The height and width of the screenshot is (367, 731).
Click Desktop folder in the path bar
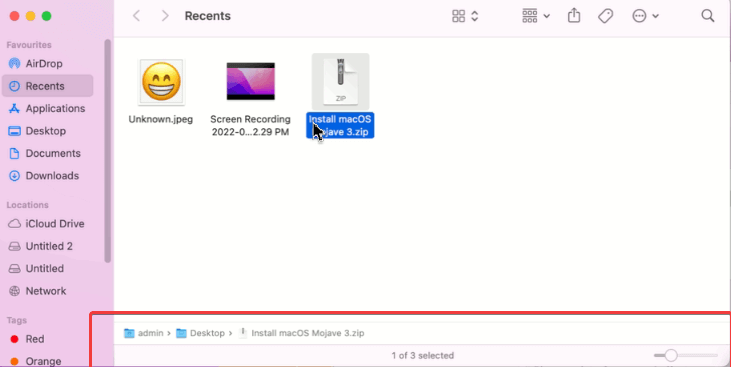click(200, 333)
